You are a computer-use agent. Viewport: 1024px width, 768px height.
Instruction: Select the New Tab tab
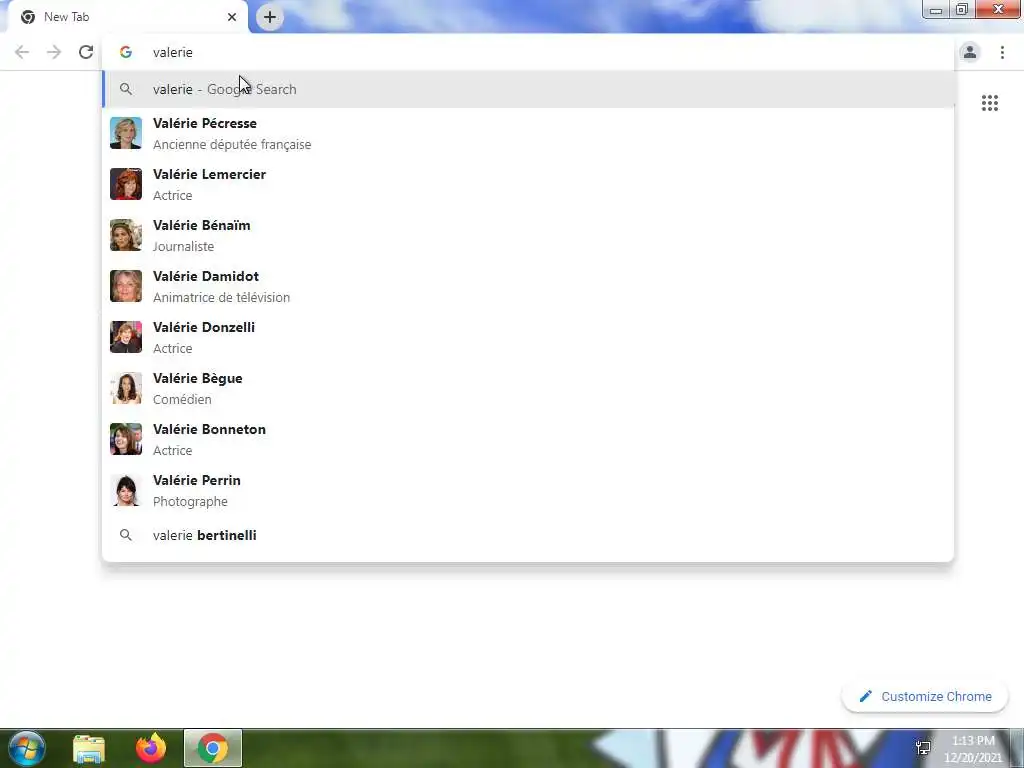point(128,17)
